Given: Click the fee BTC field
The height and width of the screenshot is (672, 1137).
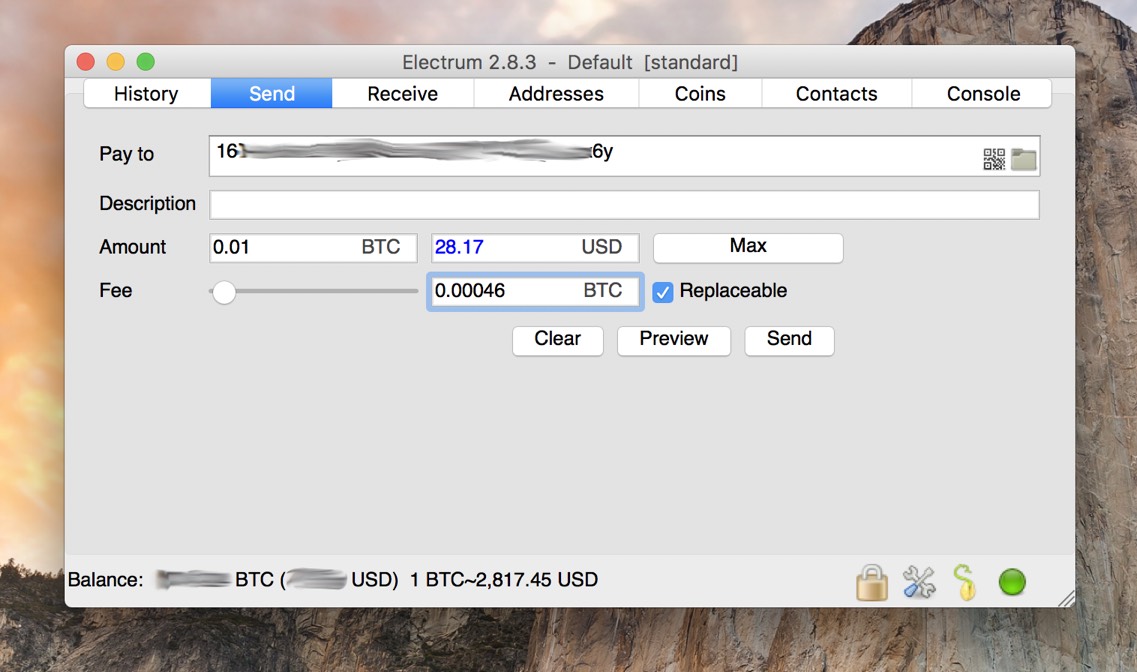Looking at the screenshot, I should [x=535, y=291].
